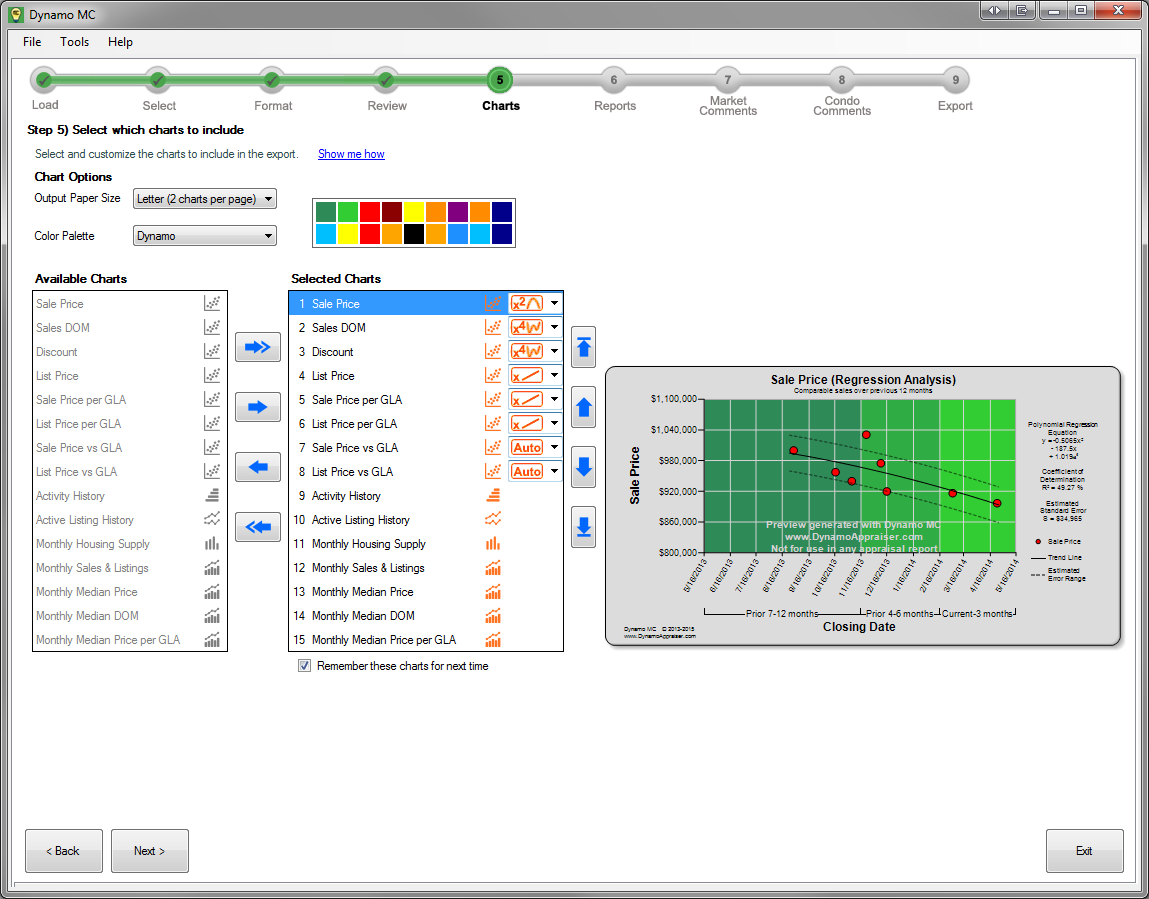Open the File menu

click(32, 42)
